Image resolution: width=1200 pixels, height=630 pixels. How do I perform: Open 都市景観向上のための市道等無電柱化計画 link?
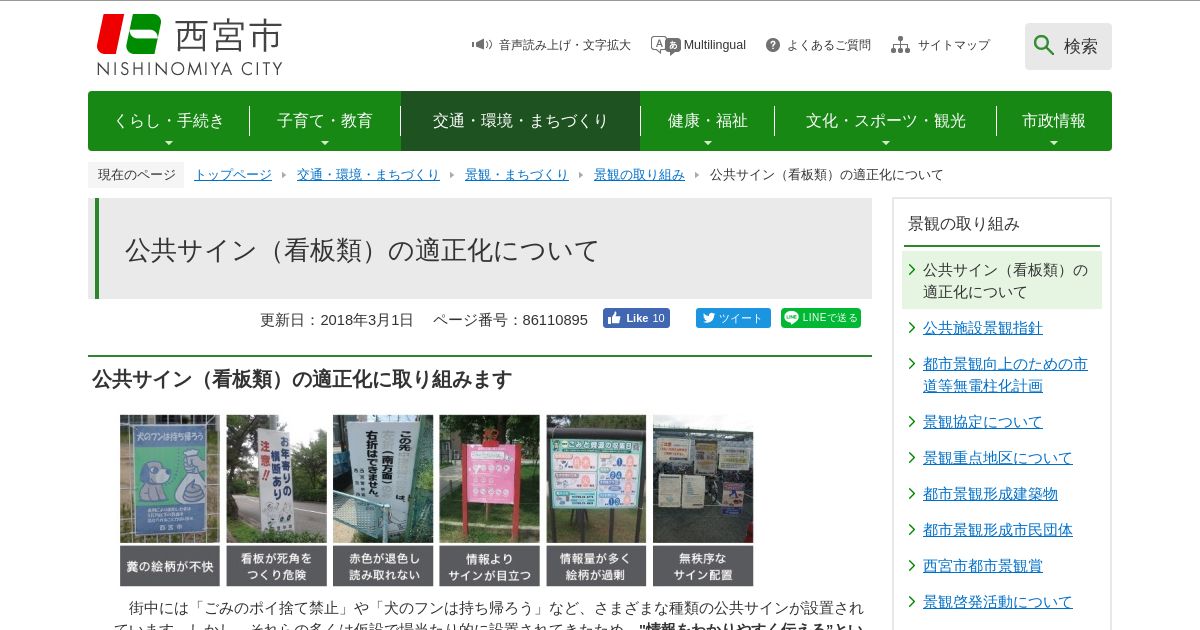point(1005,375)
